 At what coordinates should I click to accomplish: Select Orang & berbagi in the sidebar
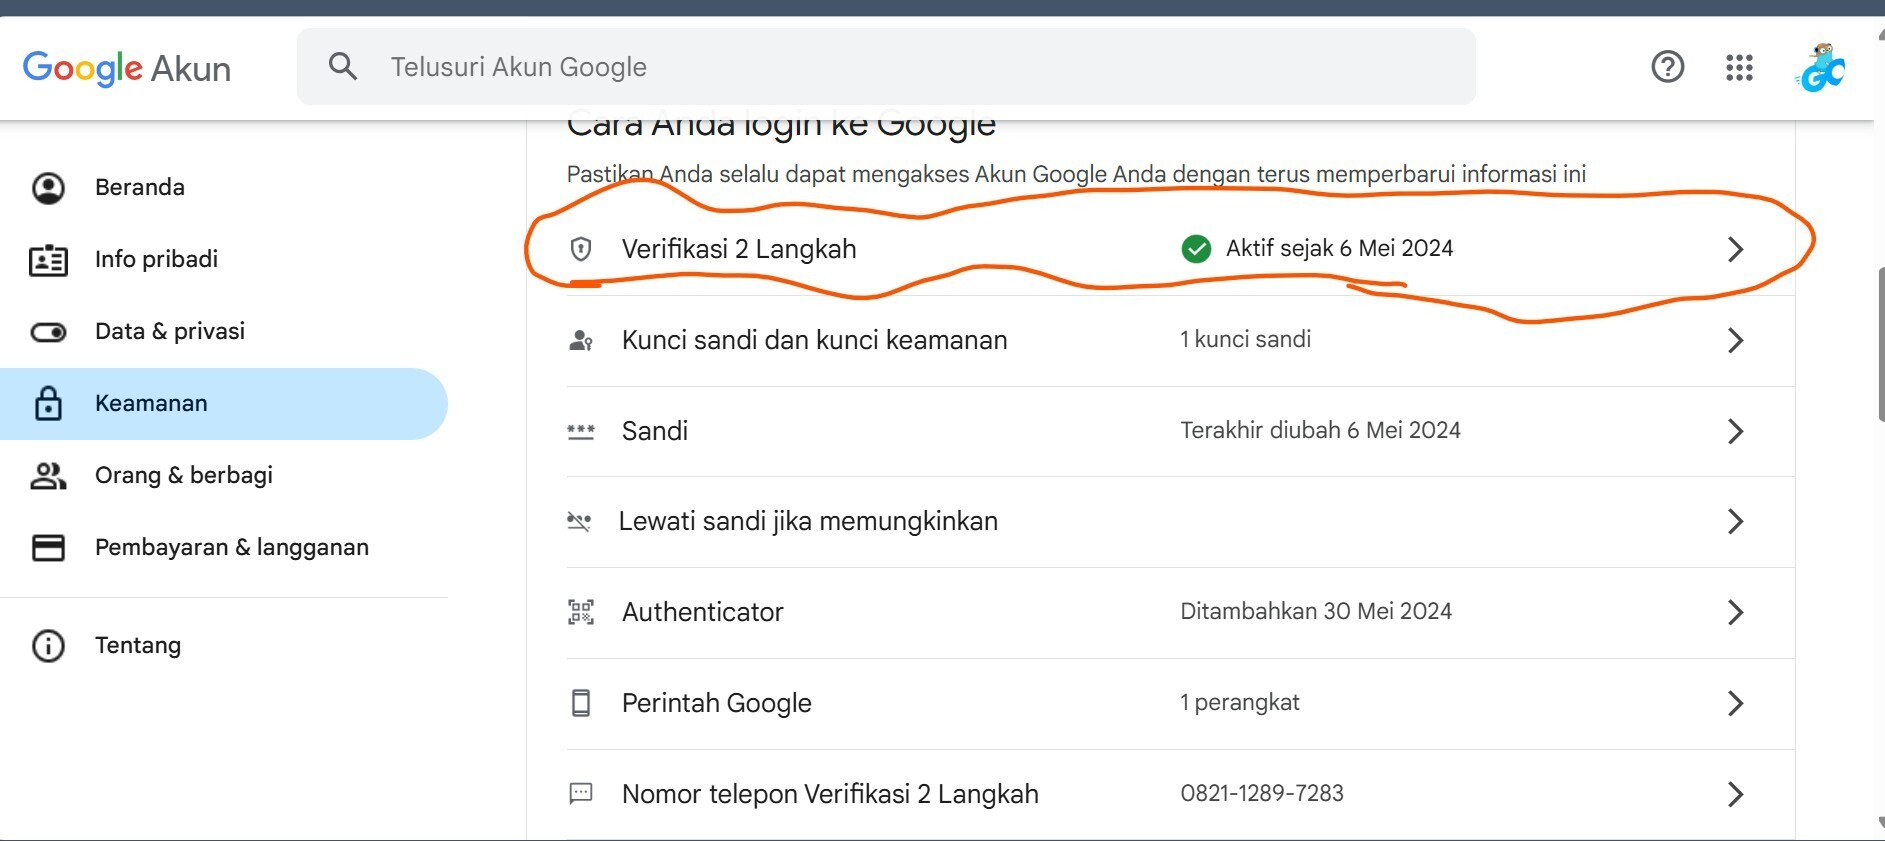(x=224, y=476)
